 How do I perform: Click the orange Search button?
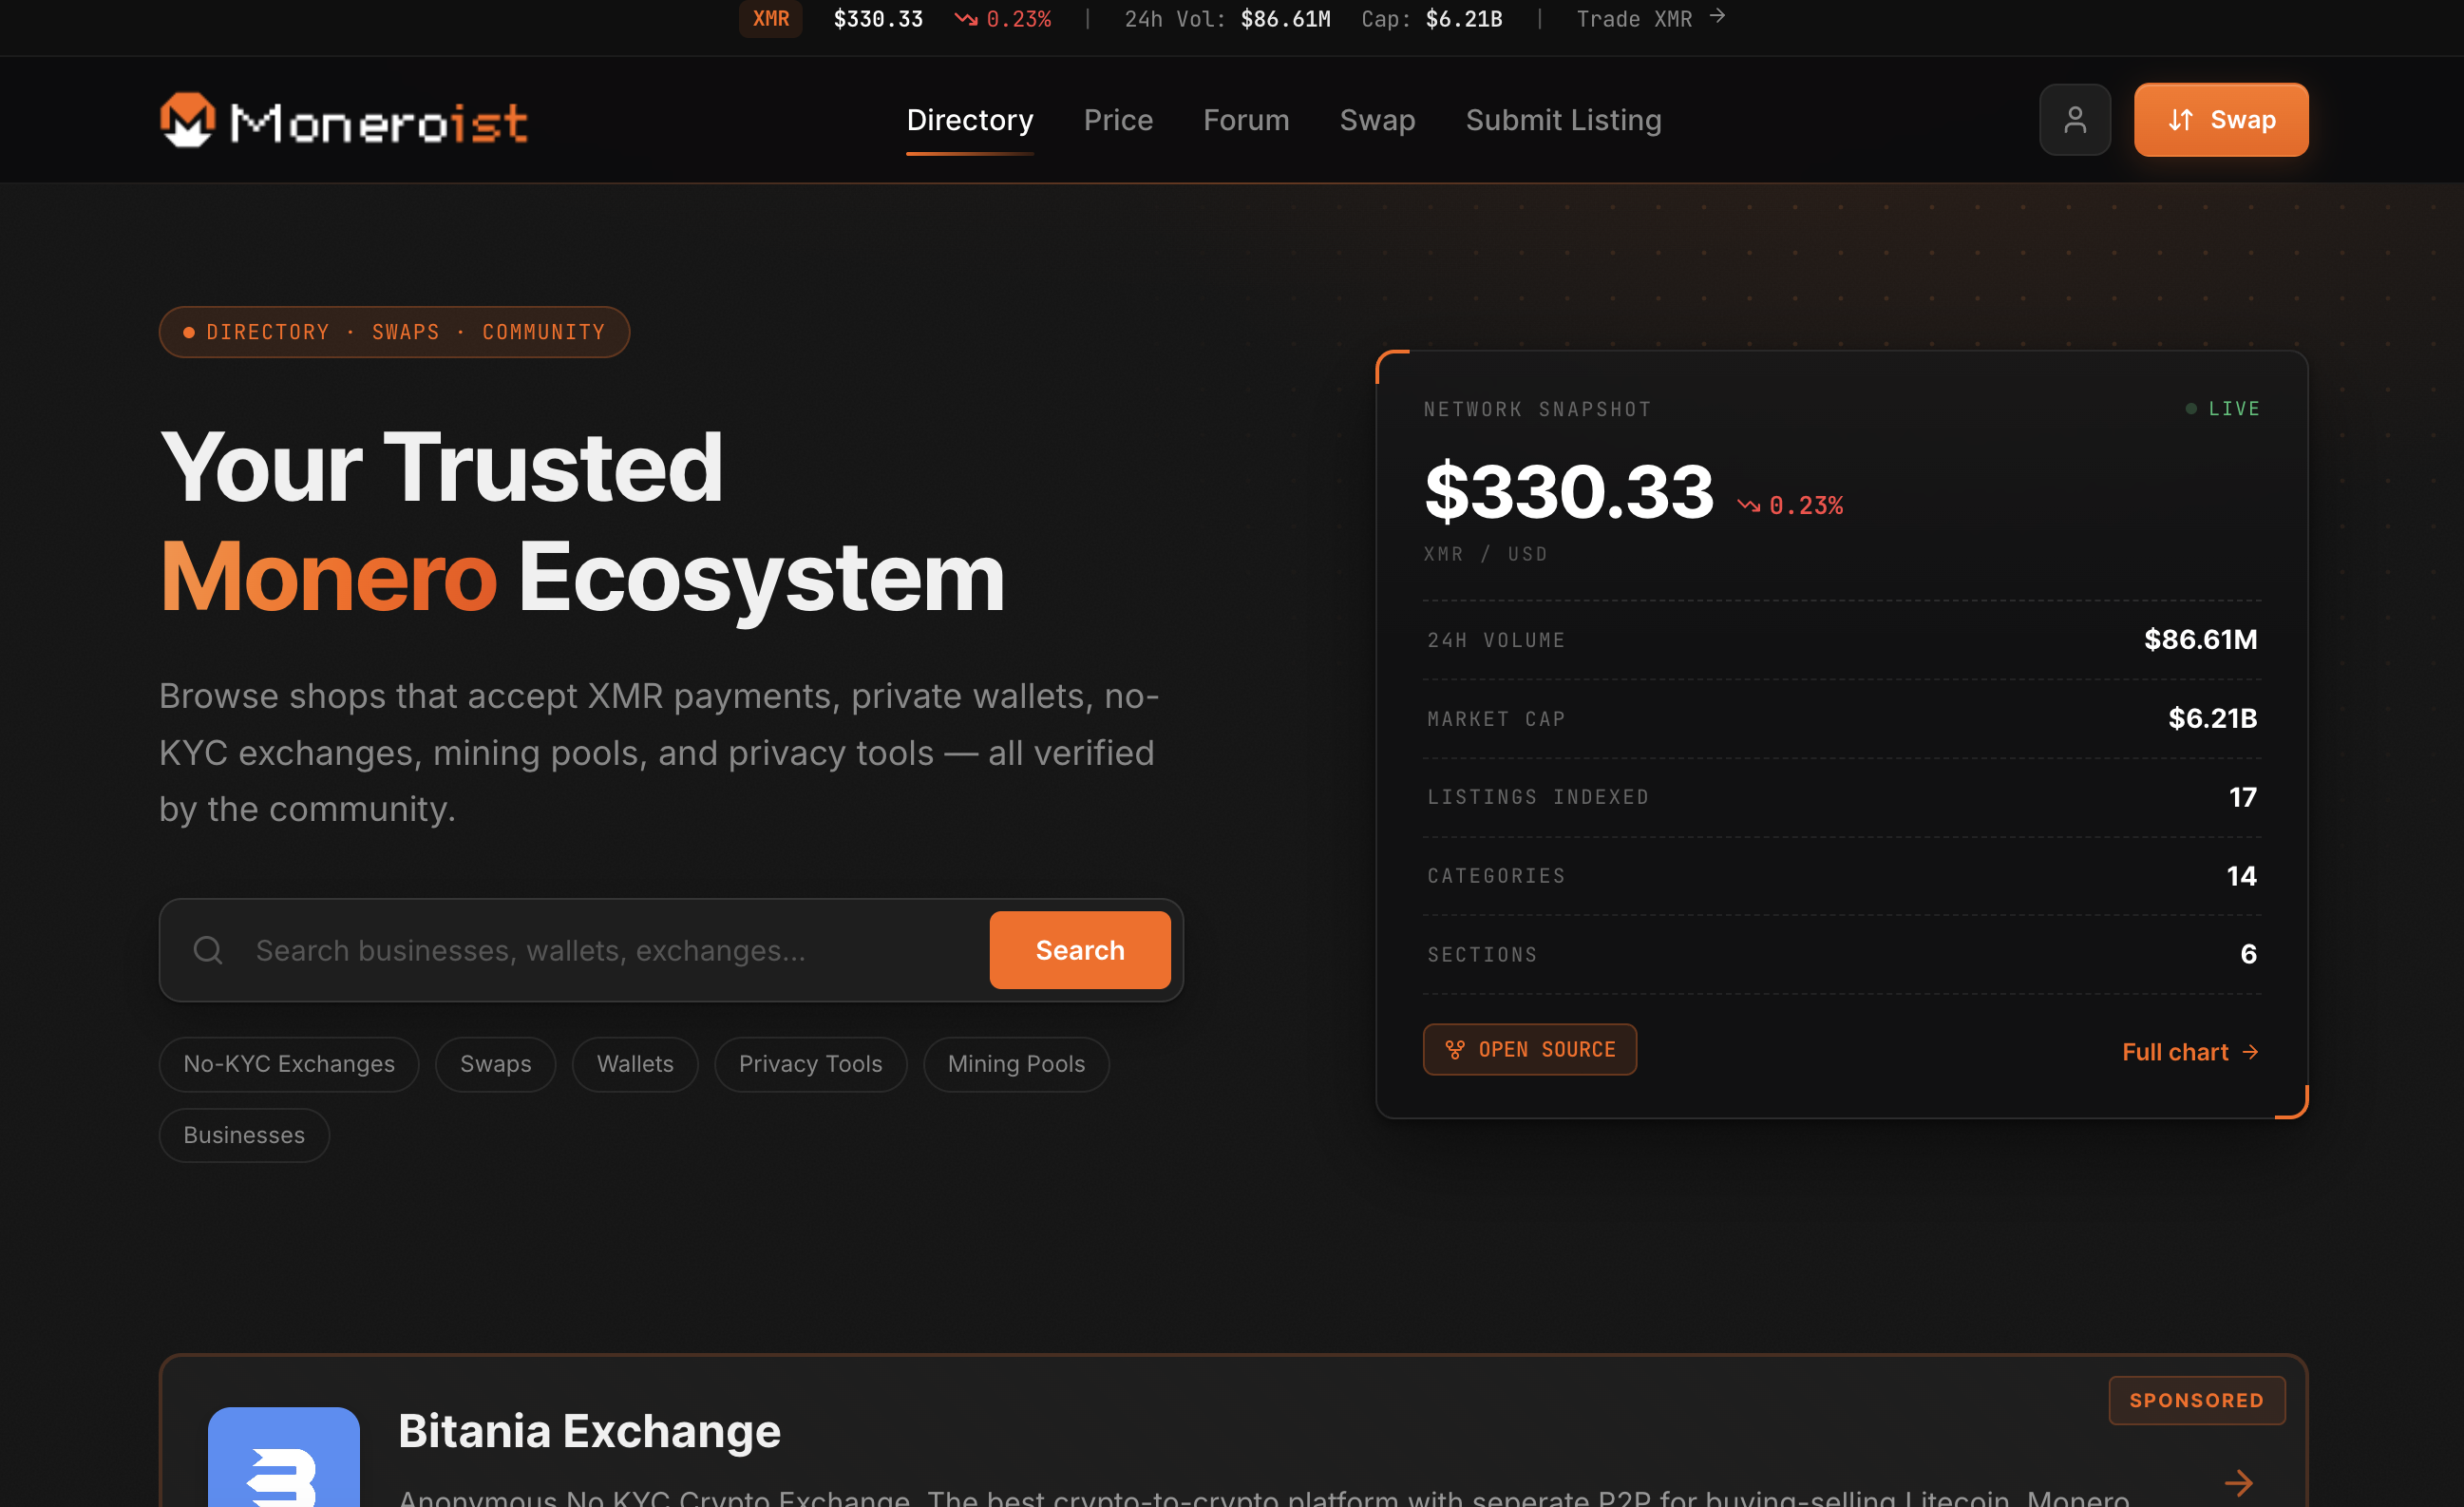[x=1080, y=950]
